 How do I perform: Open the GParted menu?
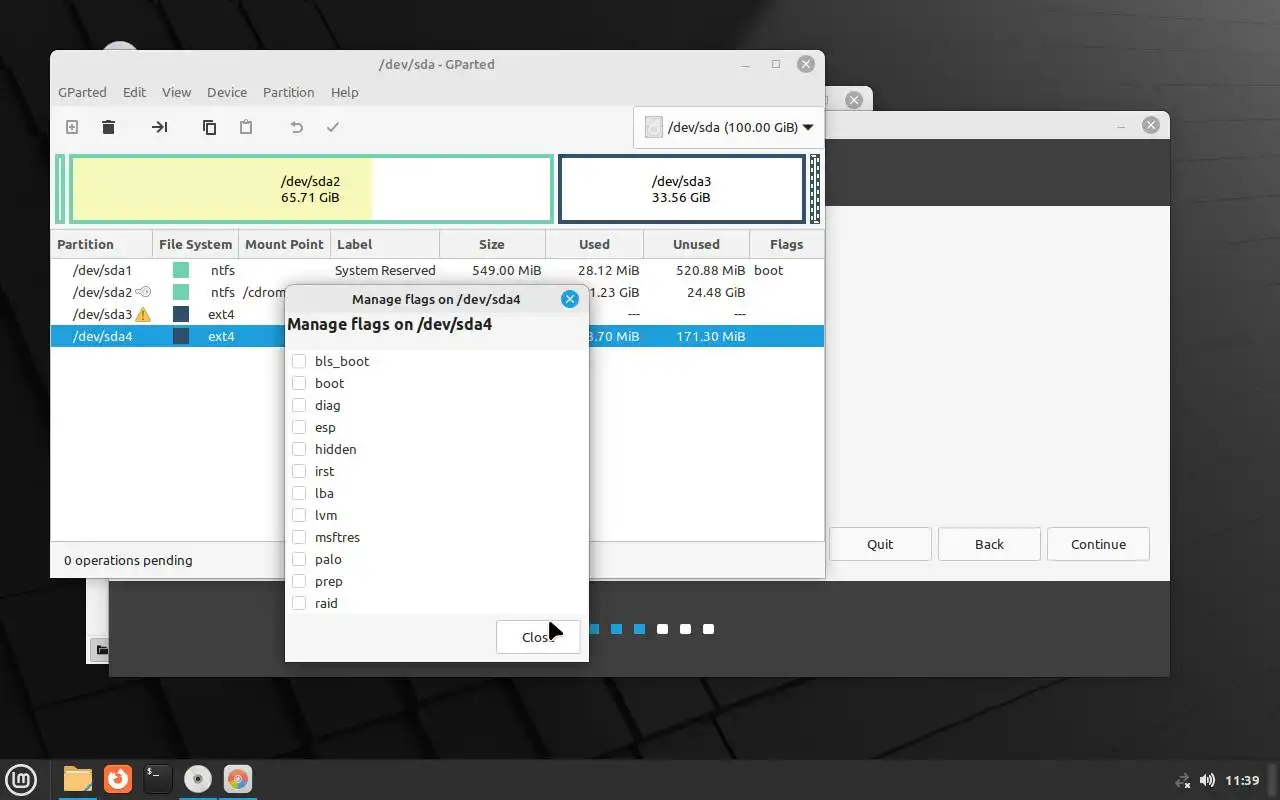coord(82,92)
